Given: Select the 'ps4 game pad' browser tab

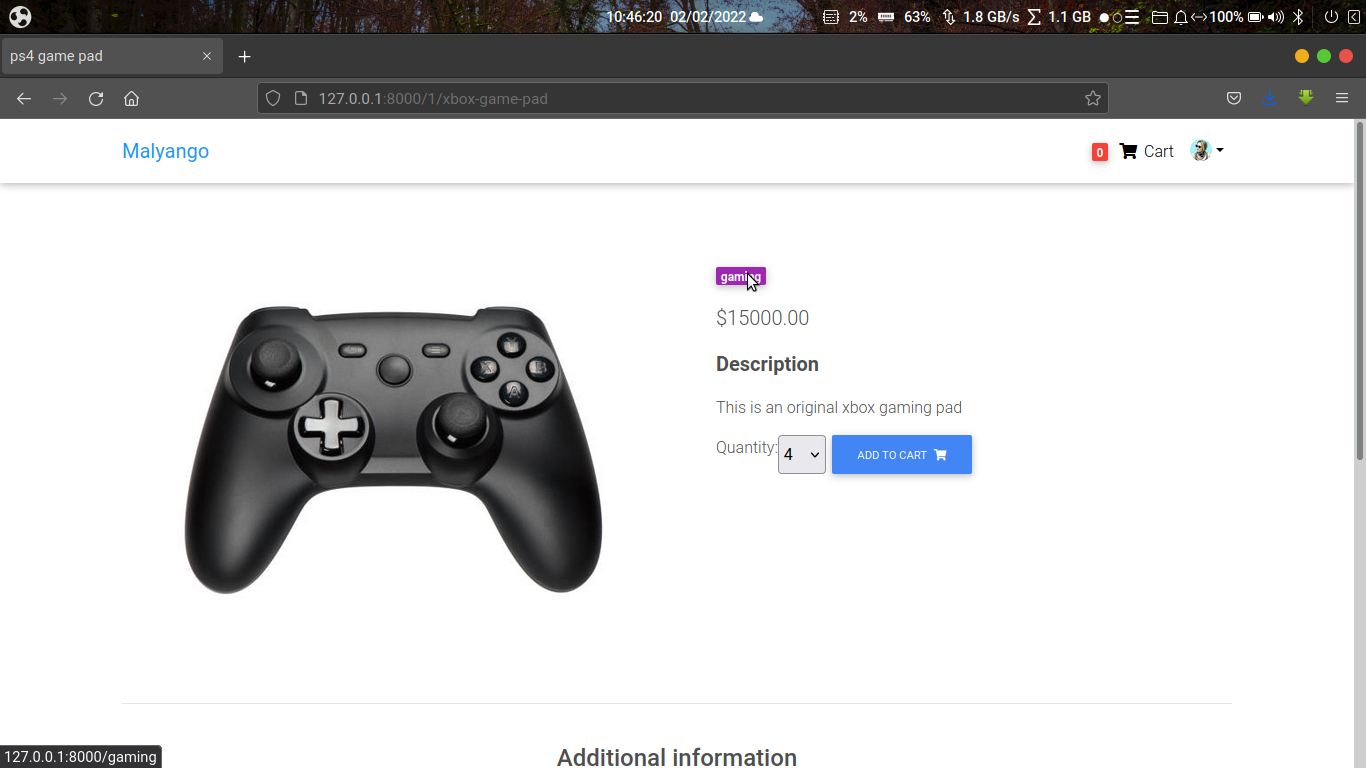Looking at the screenshot, I should coord(100,56).
